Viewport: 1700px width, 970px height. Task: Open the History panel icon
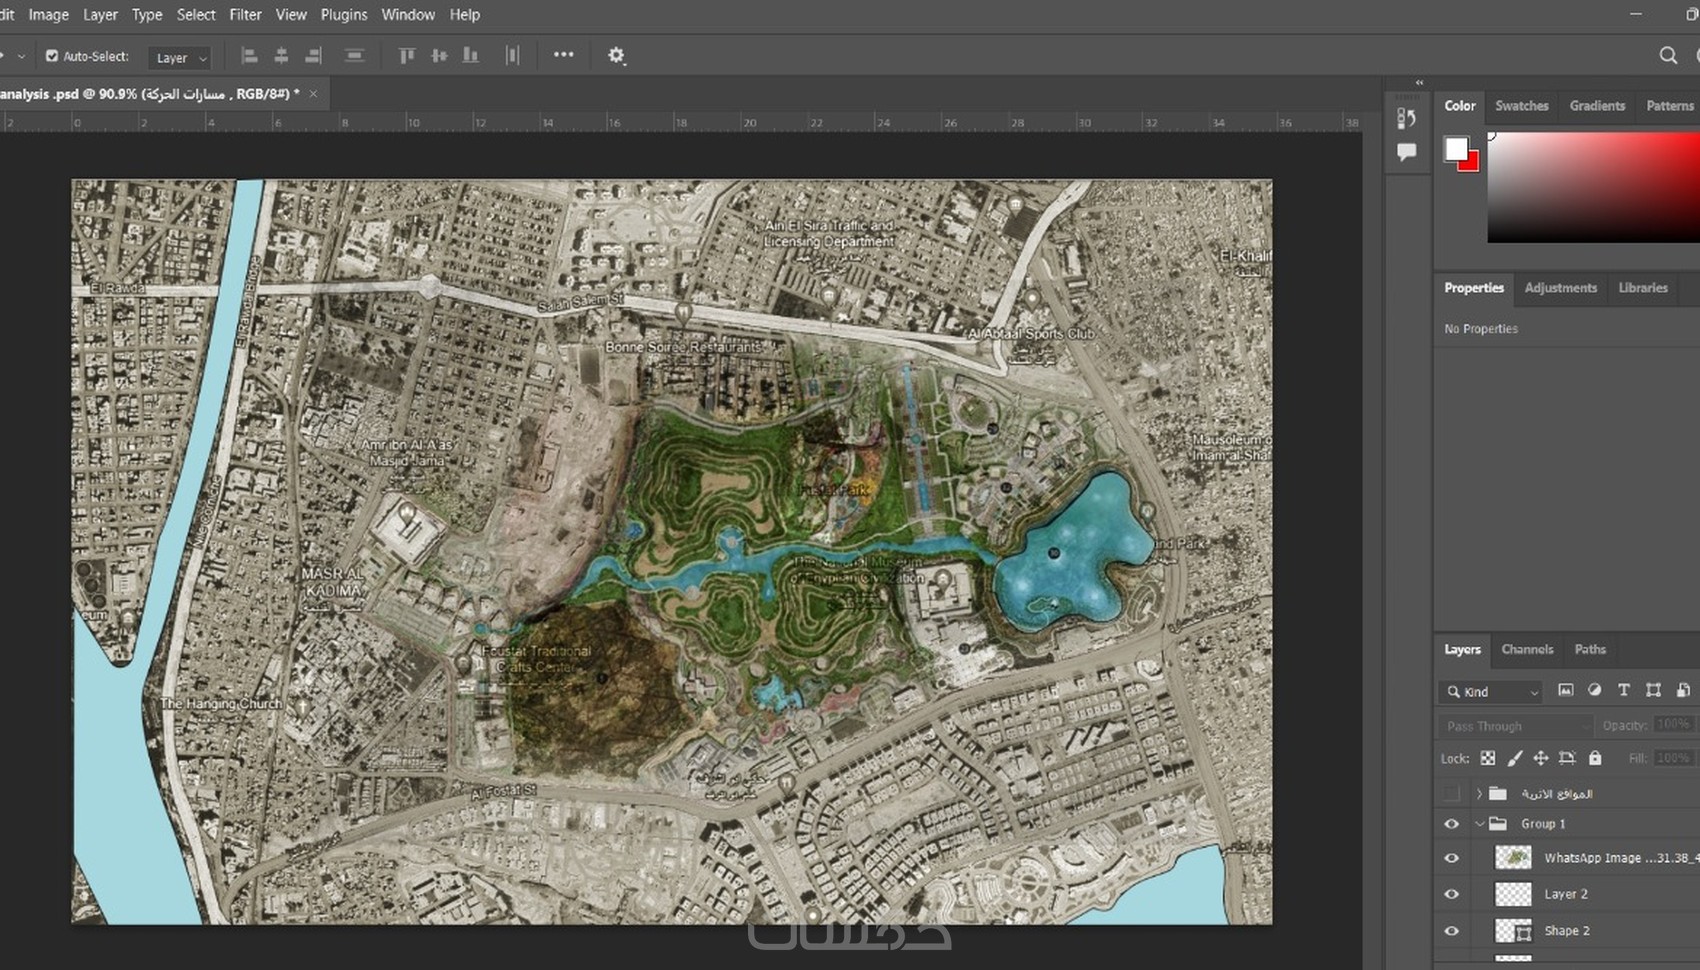(x=1407, y=118)
